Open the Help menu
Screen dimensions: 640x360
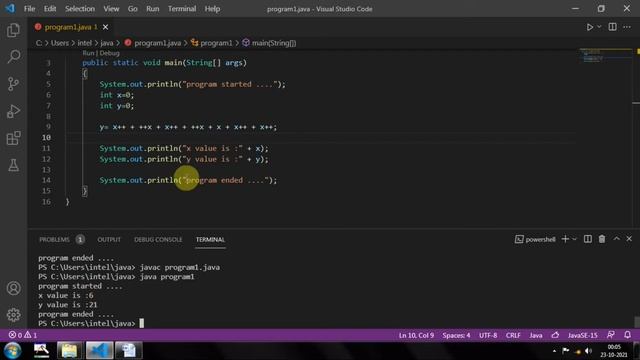[x=212, y=9]
